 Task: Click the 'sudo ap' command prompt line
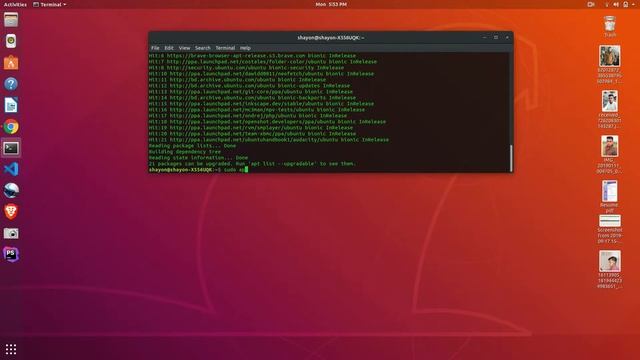[x=198, y=169]
